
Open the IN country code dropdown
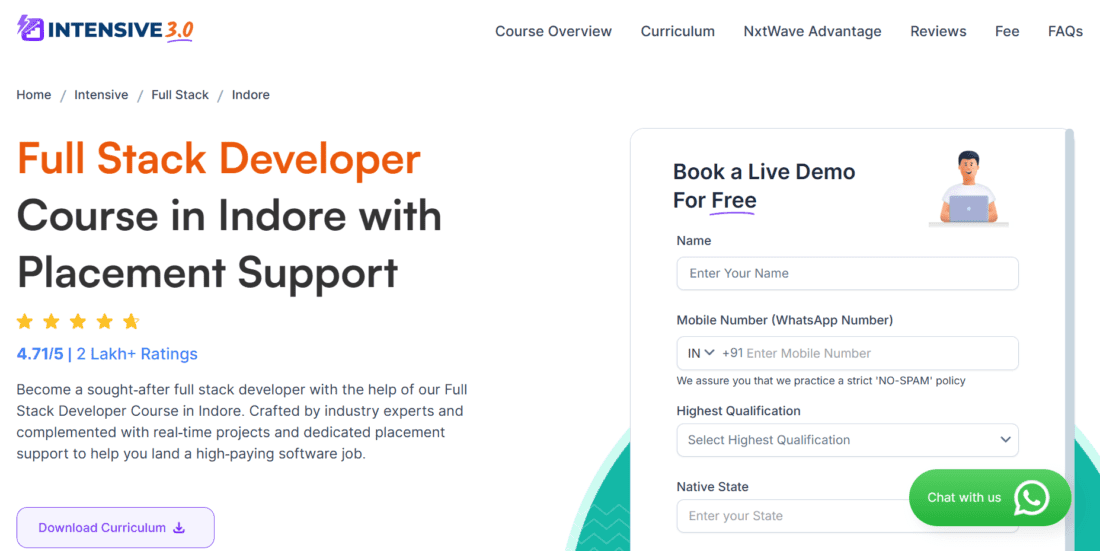click(700, 353)
